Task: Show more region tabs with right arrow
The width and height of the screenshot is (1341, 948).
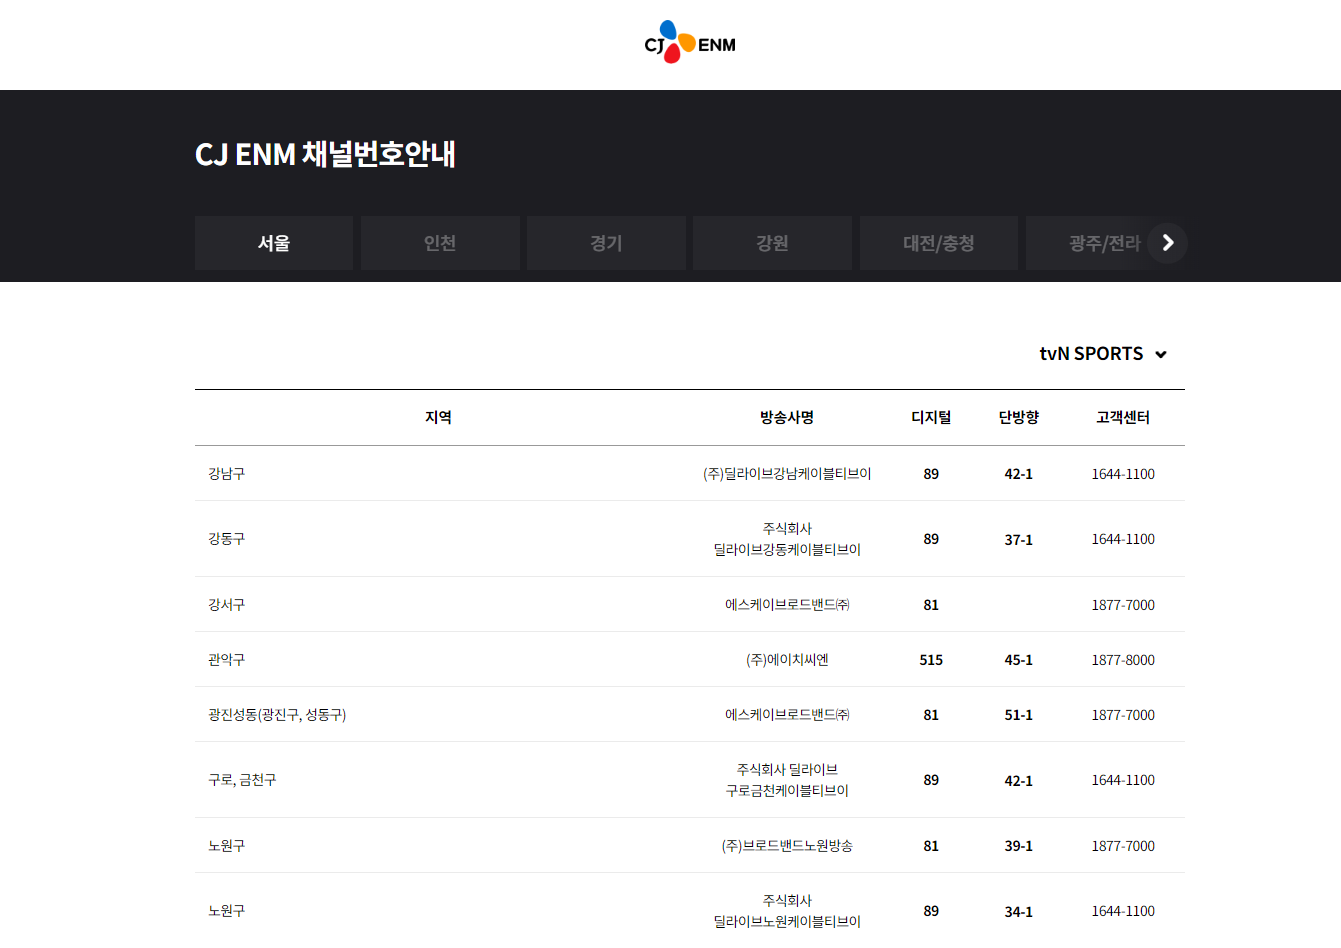Action: (1167, 243)
